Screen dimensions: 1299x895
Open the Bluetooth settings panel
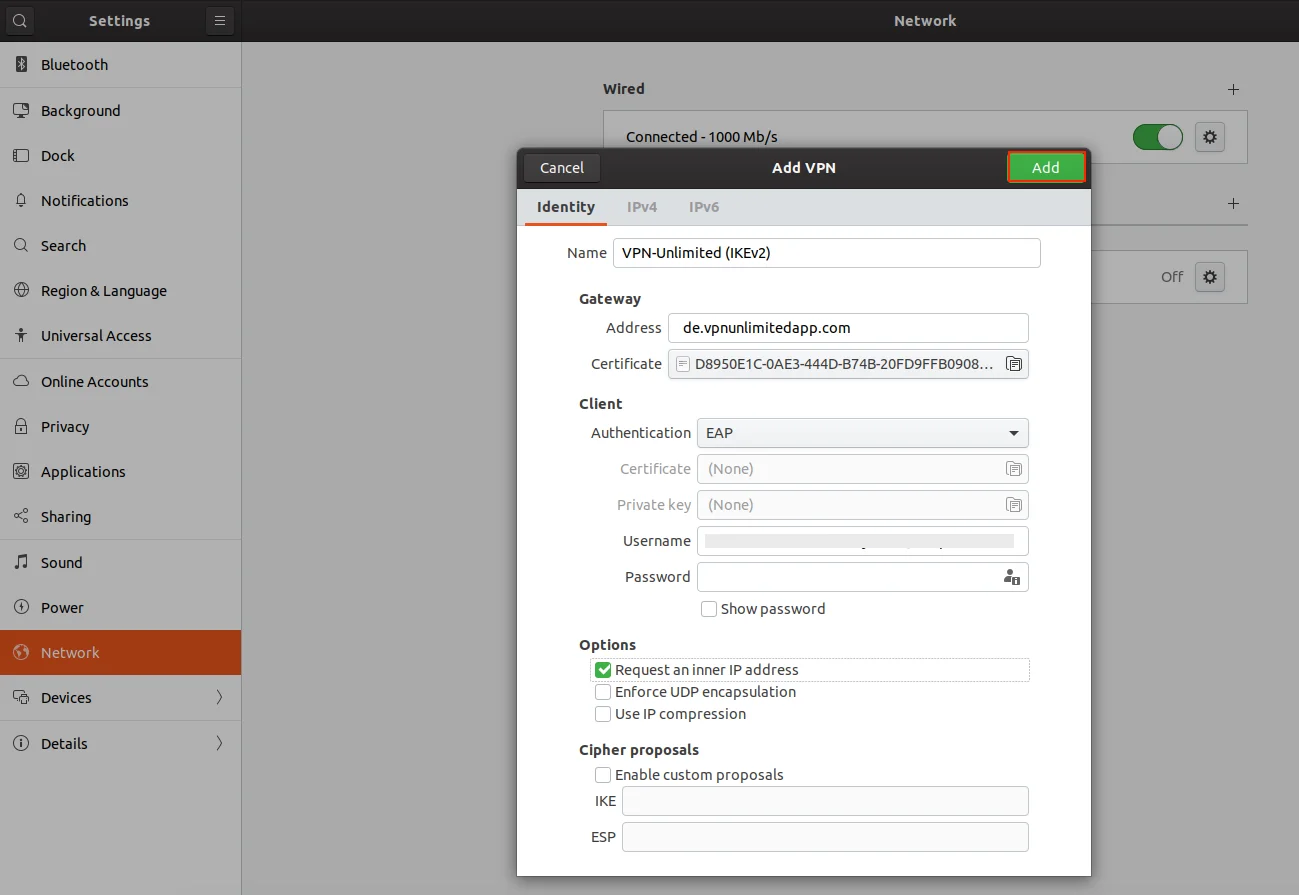pos(74,65)
